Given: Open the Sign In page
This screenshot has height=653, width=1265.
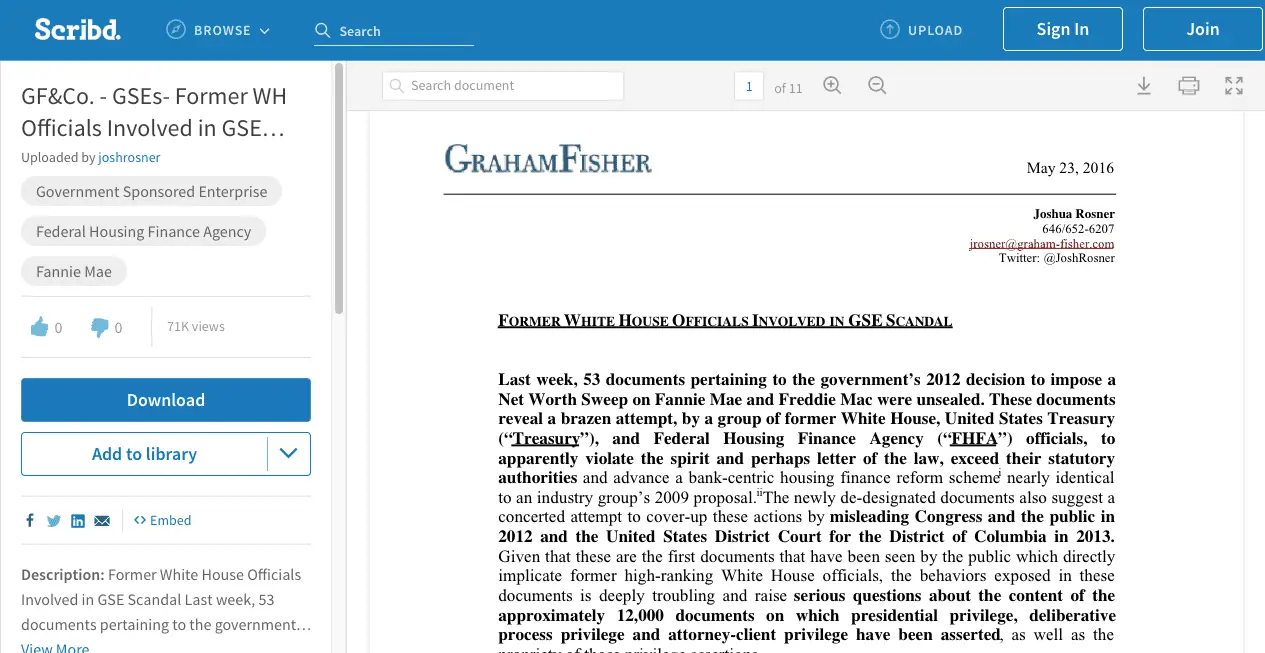Looking at the screenshot, I should coord(1063,29).
